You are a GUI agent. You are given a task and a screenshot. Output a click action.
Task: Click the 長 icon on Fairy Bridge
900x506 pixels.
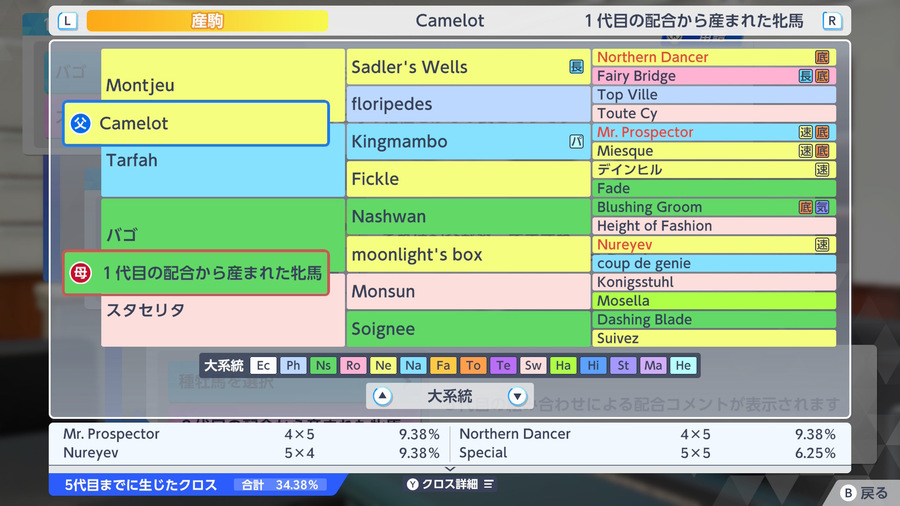pos(806,76)
